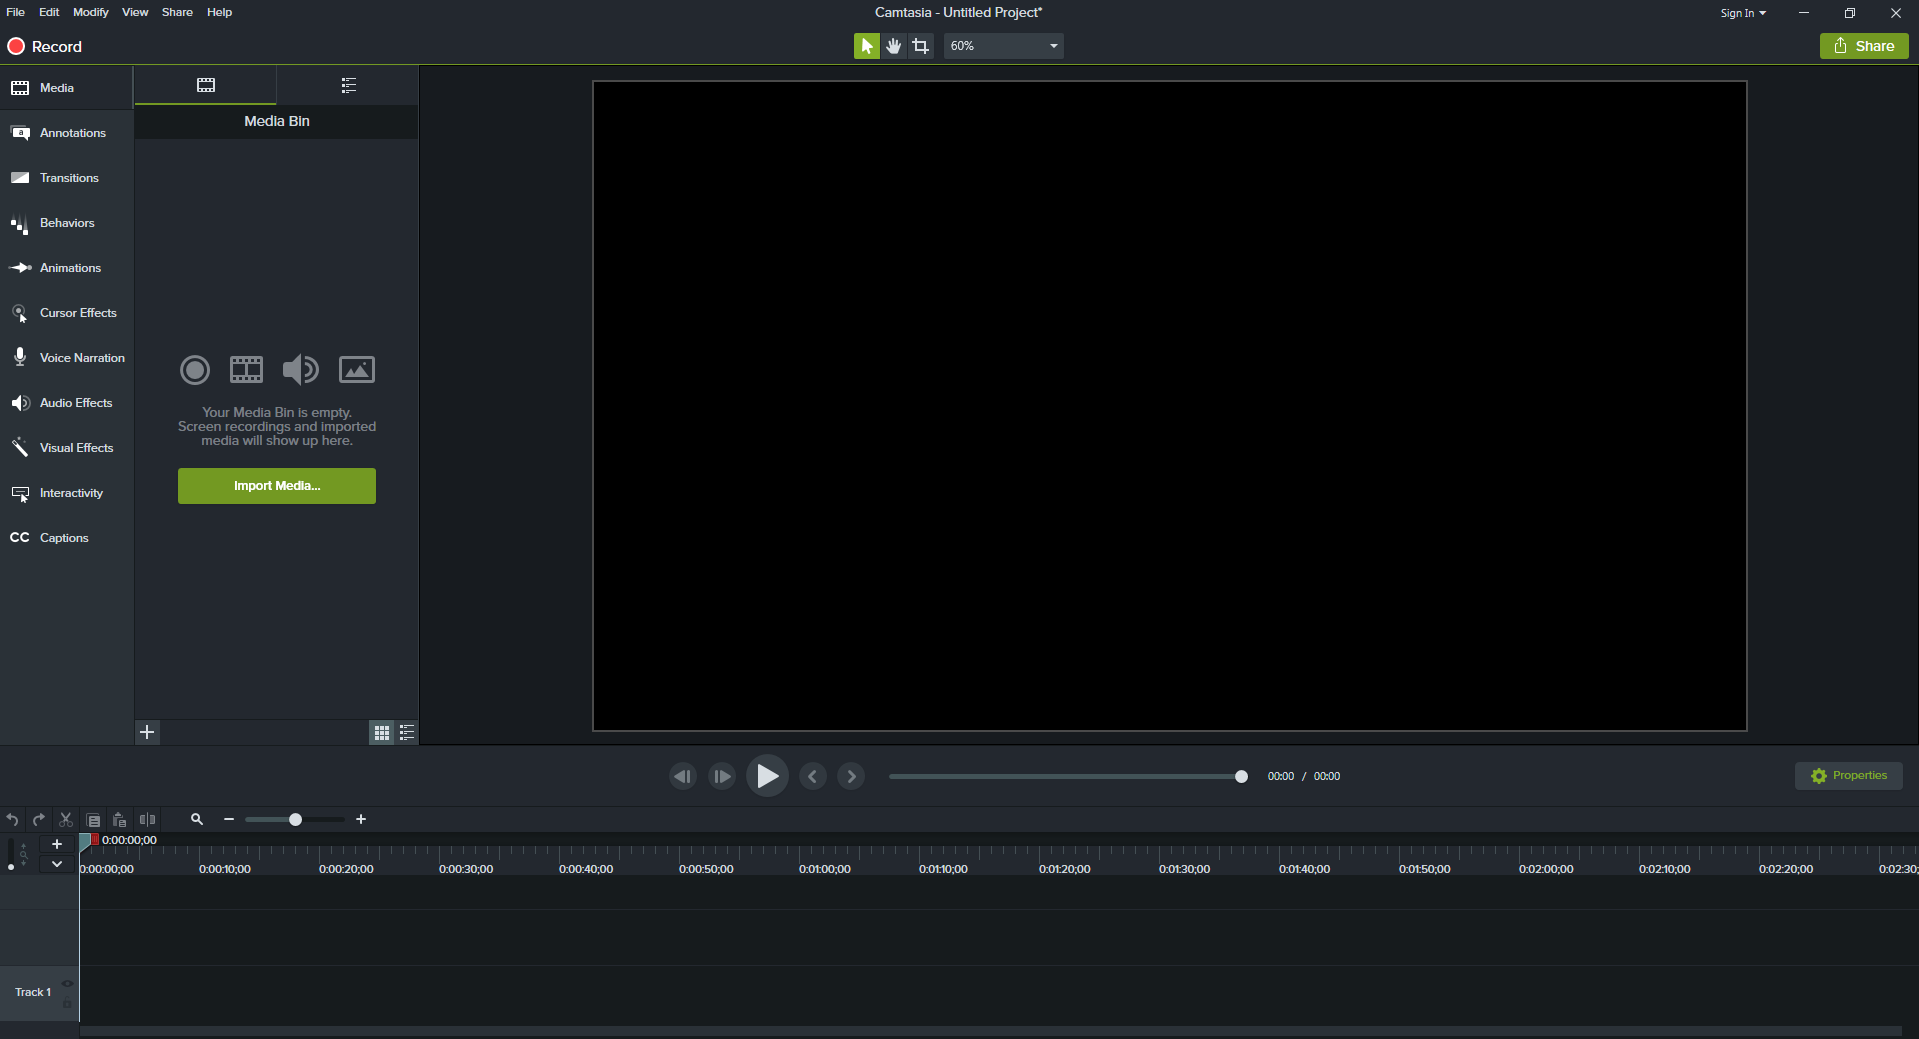Click the Undo arrow on timeline toolbar
The width and height of the screenshot is (1919, 1039).
pos(12,820)
